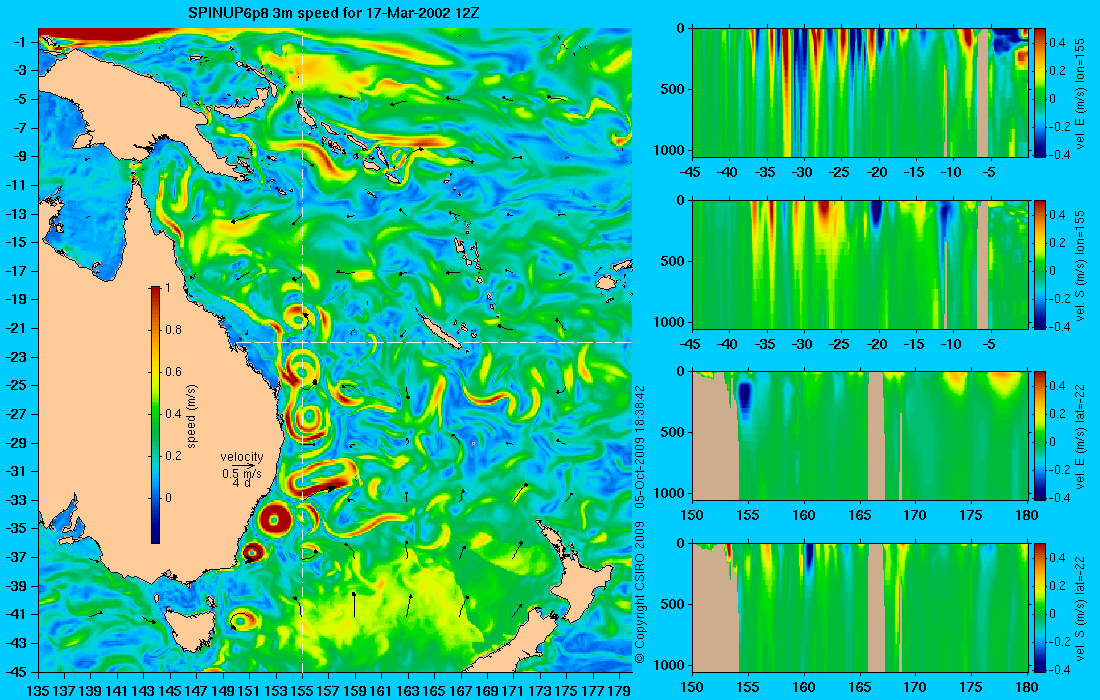
Task: Click the "4 d" text under velocity arrow
Action: coord(241,483)
